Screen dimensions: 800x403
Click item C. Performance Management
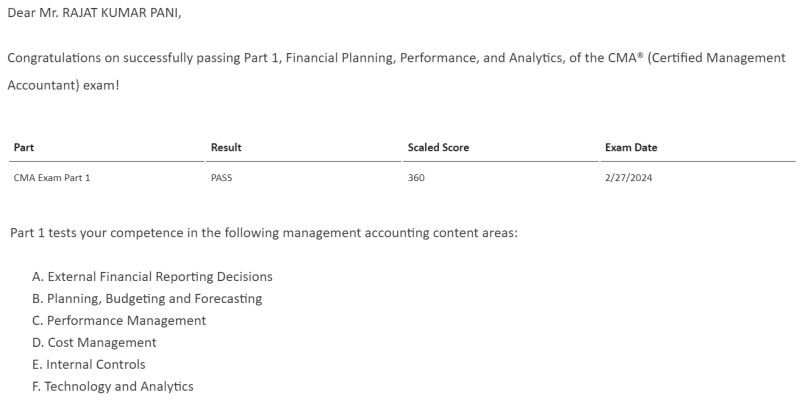click(119, 320)
